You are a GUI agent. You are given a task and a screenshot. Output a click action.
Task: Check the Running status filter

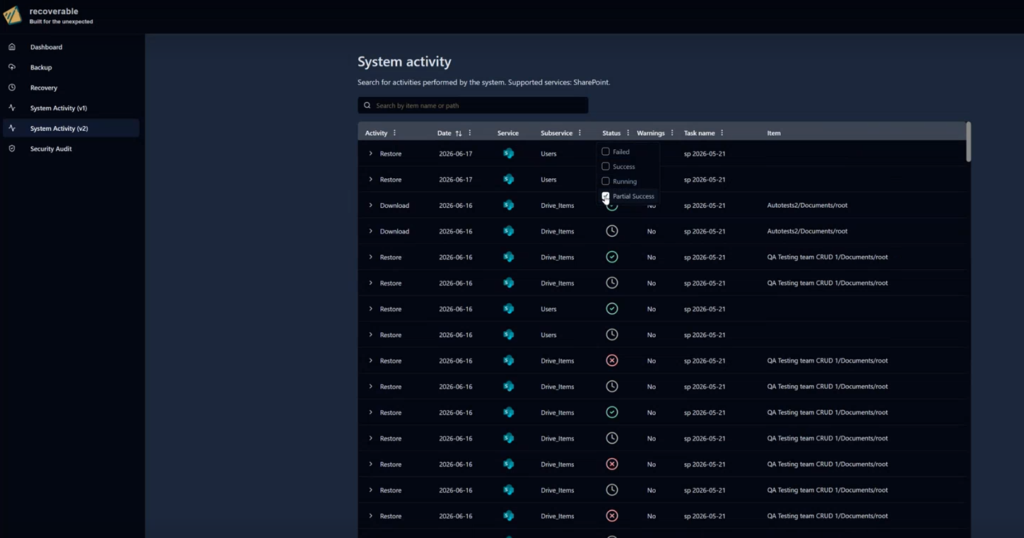point(605,182)
